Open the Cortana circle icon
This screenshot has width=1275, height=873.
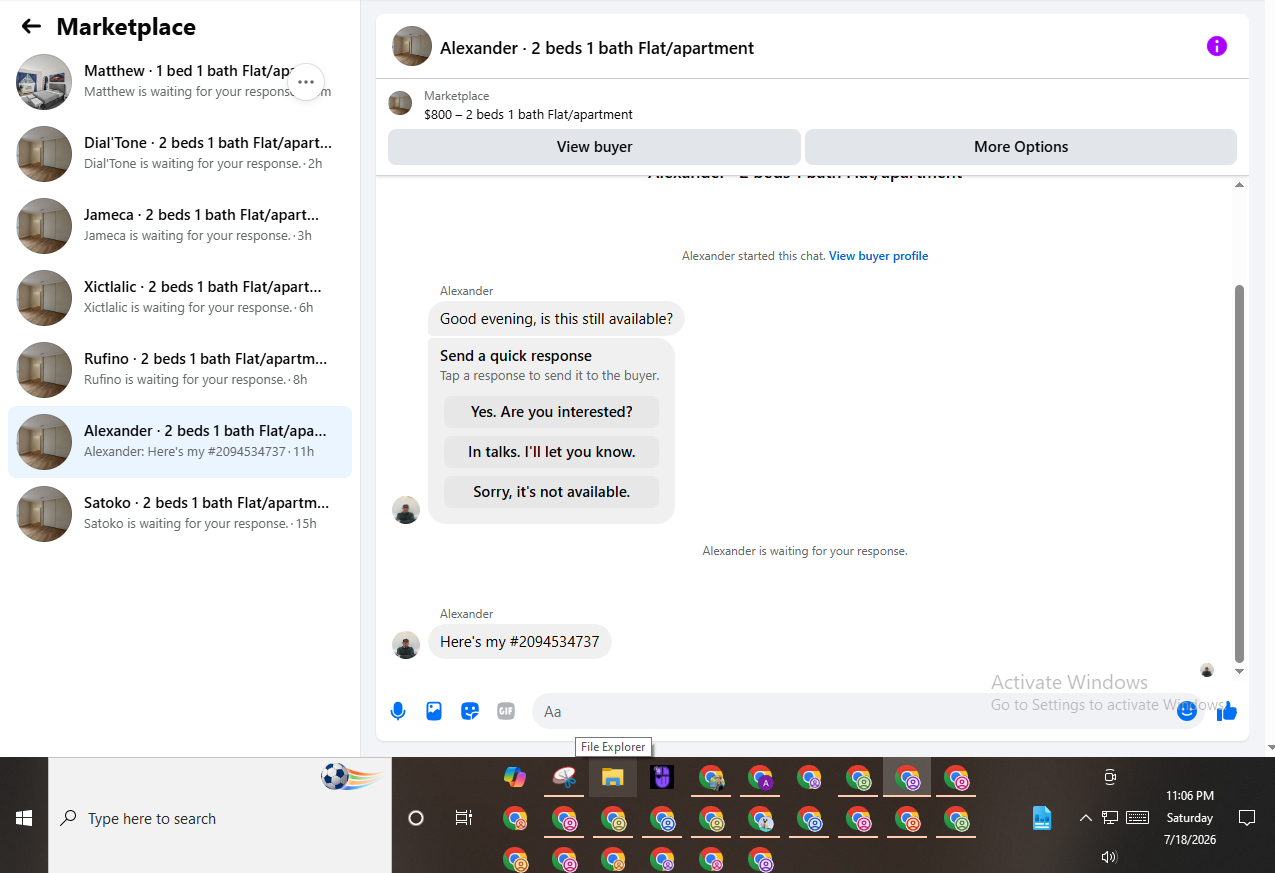[416, 818]
